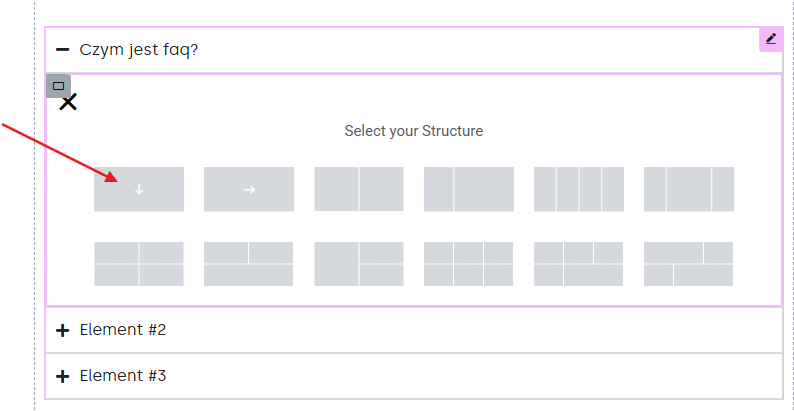Choose the last uneven two-row structure
Viewport: 794px width, 411px height.
[689, 264]
